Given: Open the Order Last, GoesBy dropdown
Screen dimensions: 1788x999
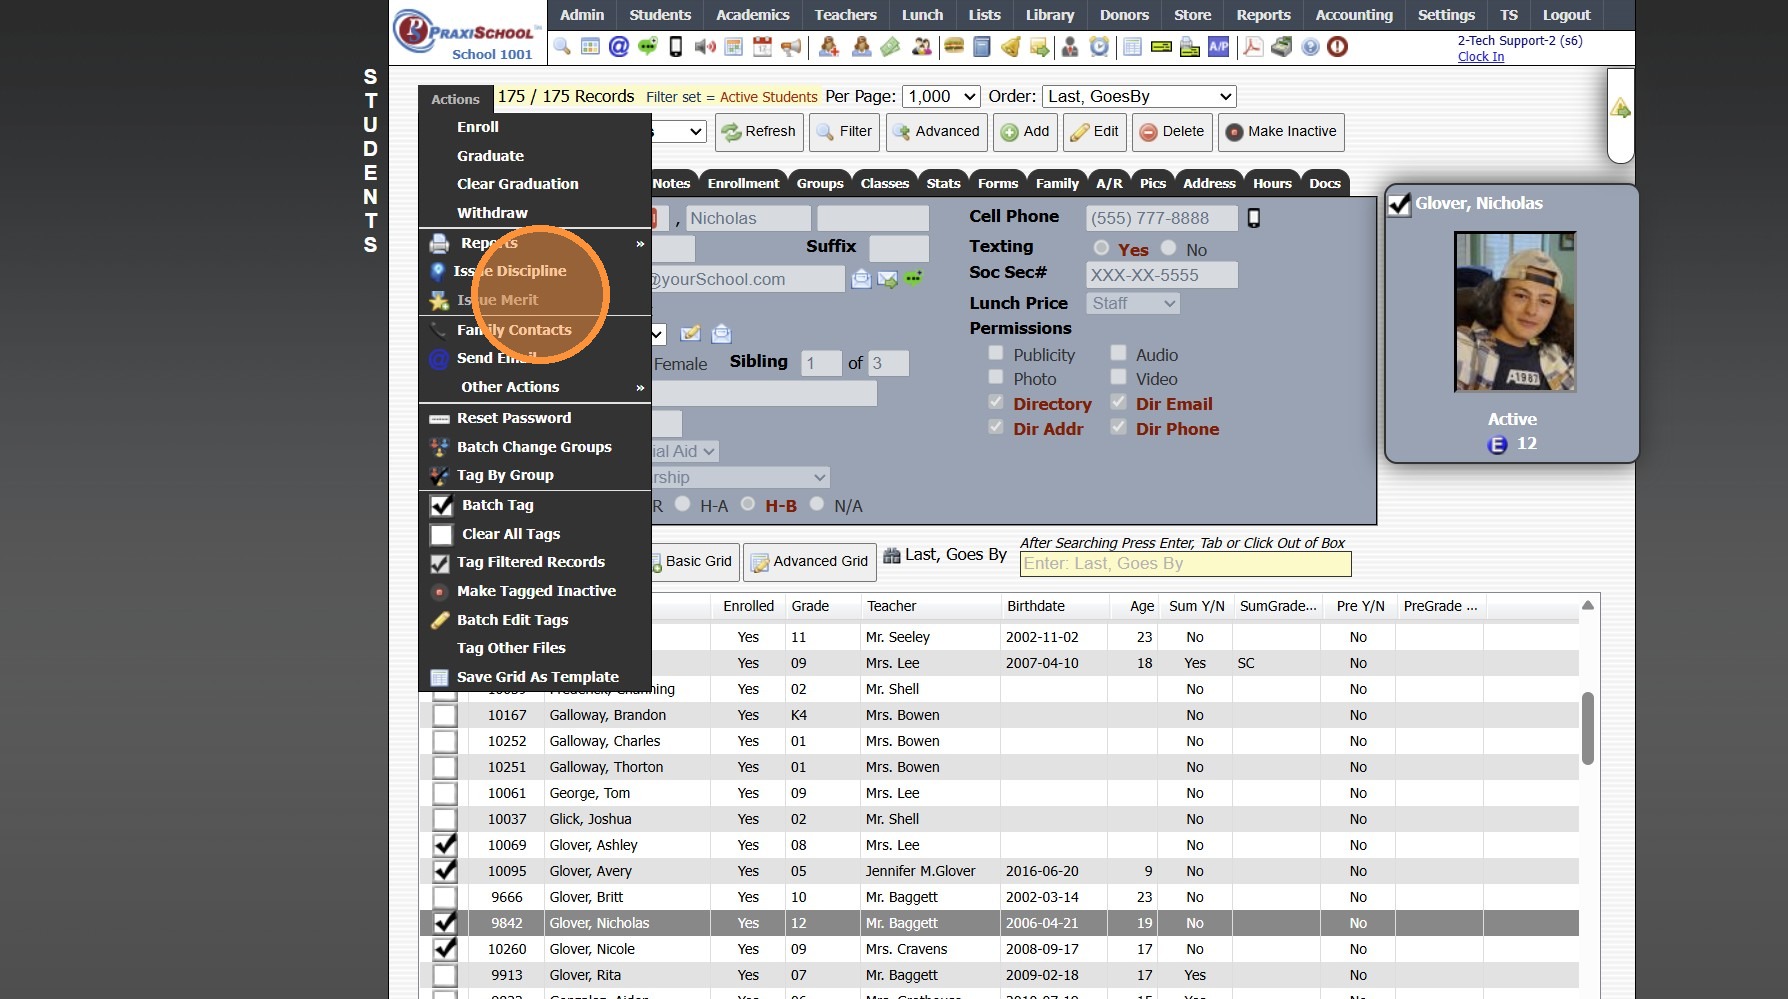Looking at the screenshot, I should (1139, 96).
